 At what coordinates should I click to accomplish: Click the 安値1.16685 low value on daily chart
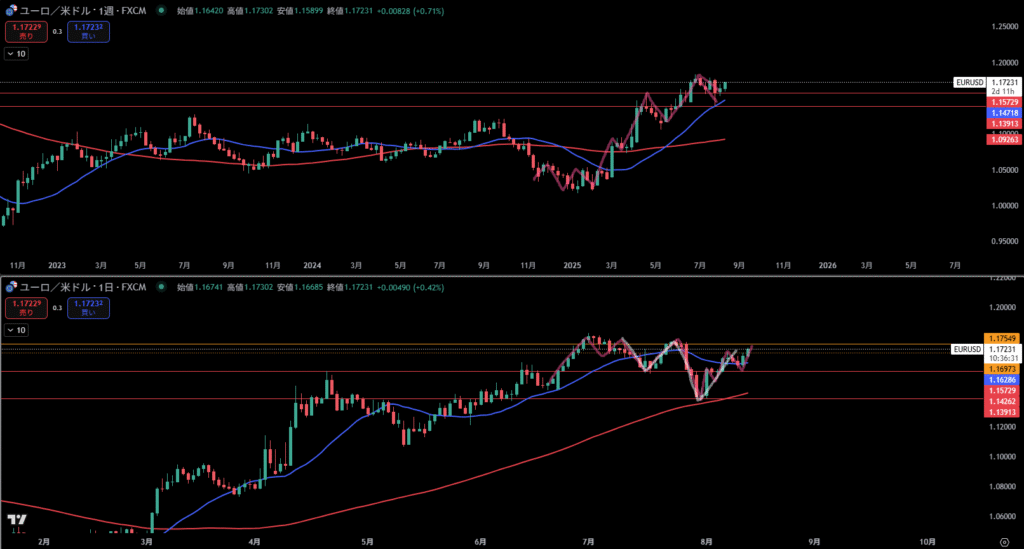pos(300,287)
